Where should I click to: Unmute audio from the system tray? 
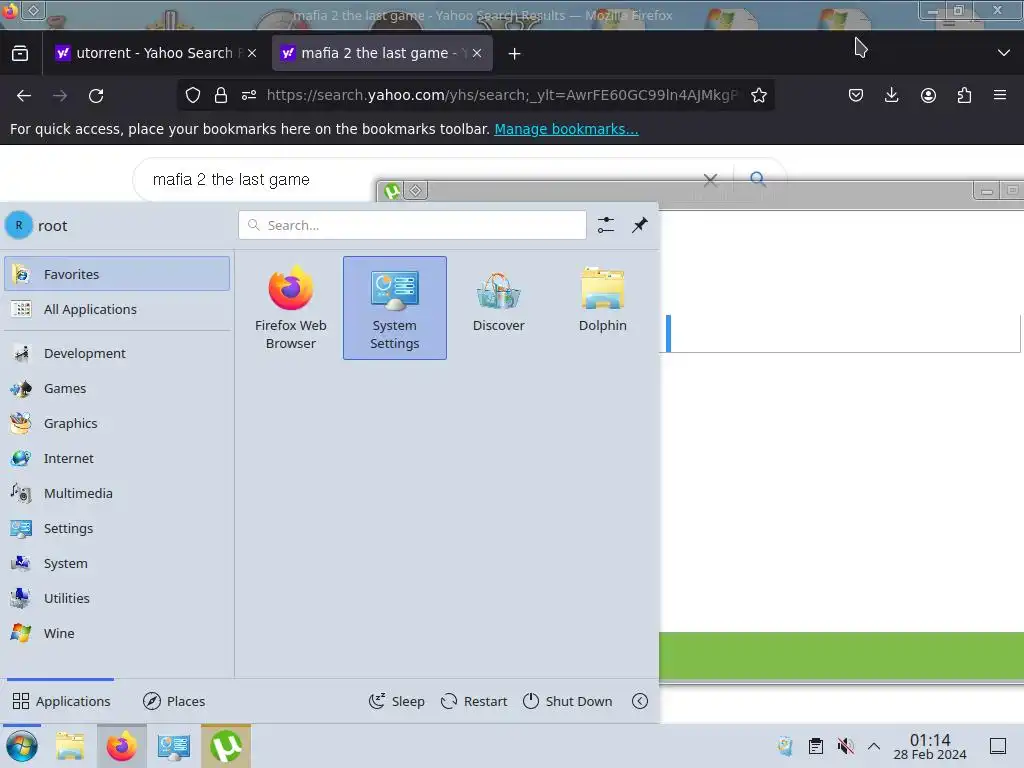tap(845, 746)
